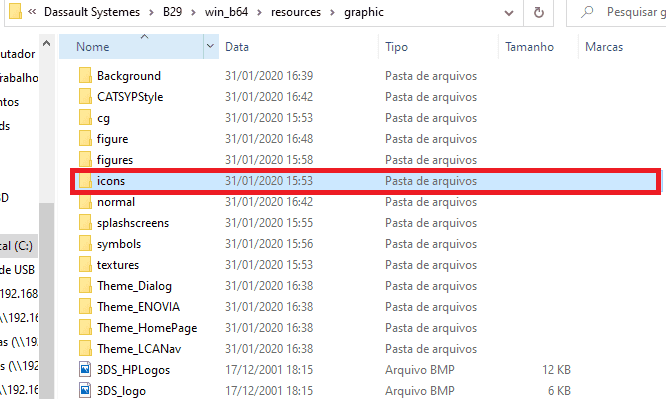Screen dimensions: 666x399
Task: Click date 31/01/2020 16:48 of figure
Action: pyautogui.click(x=269, y=139)
